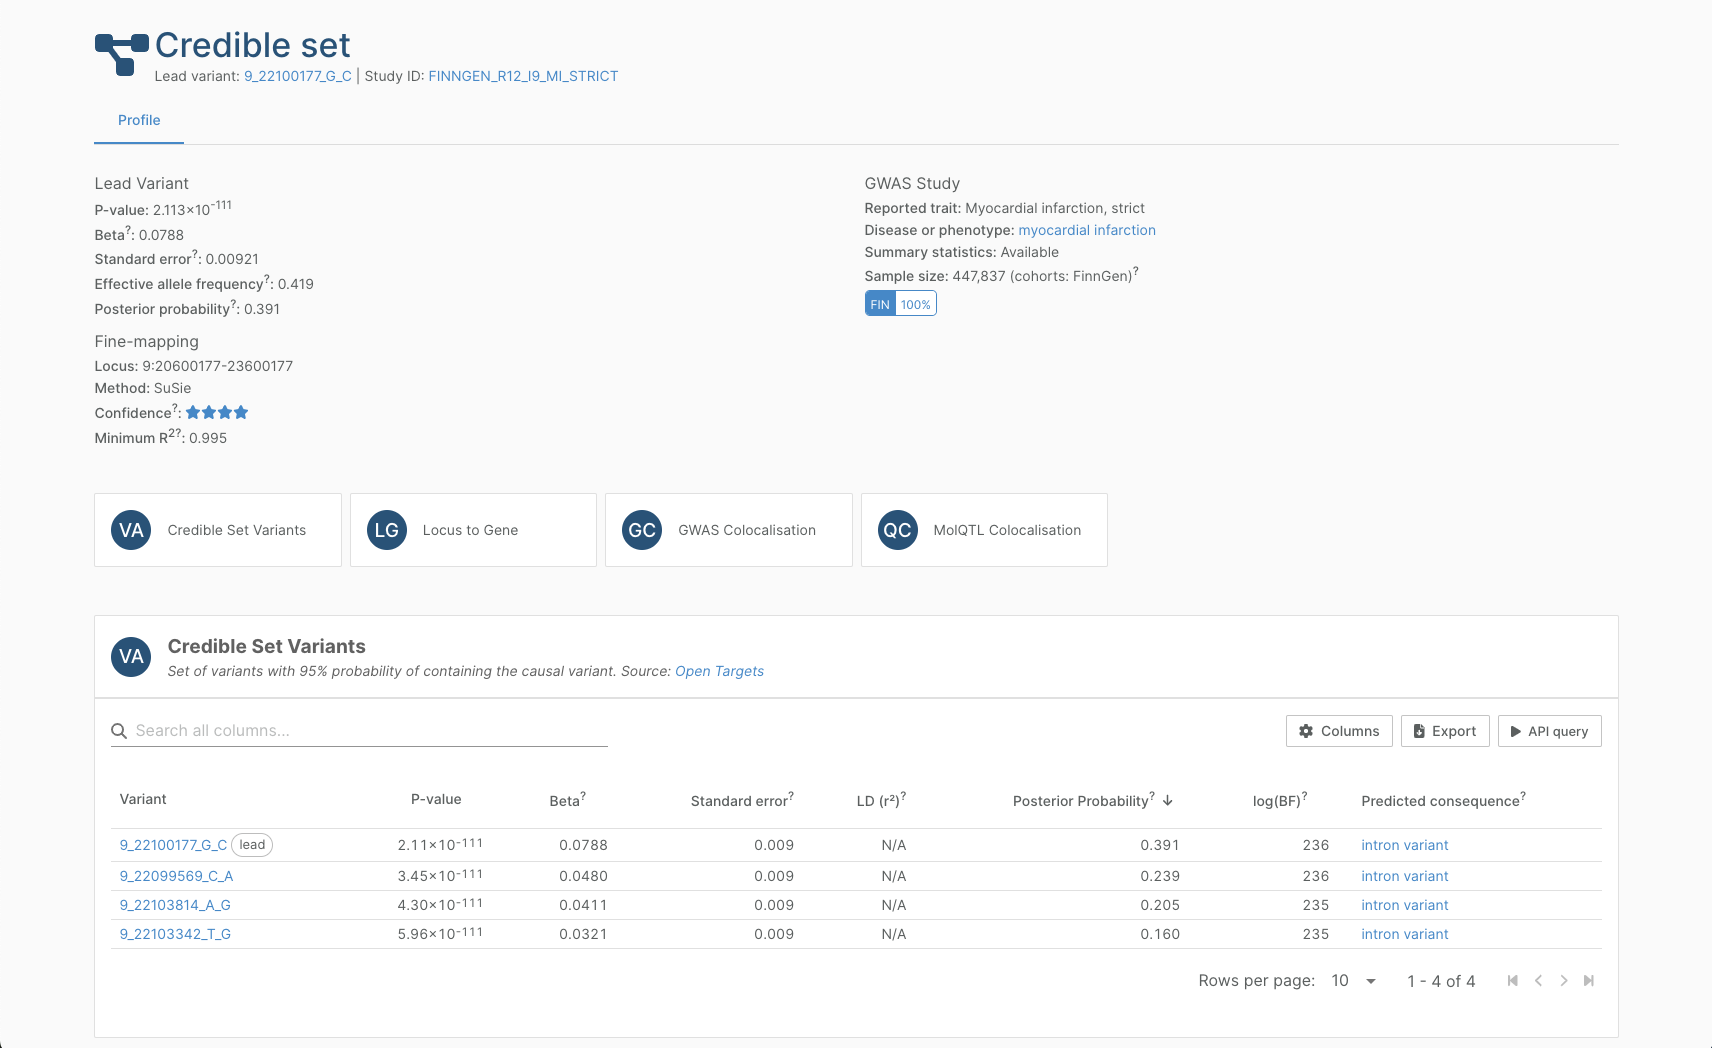The image size is (1712, 1048).
Task: Toggle Posterior Probability sort direction
Action: coord(1168,800)
